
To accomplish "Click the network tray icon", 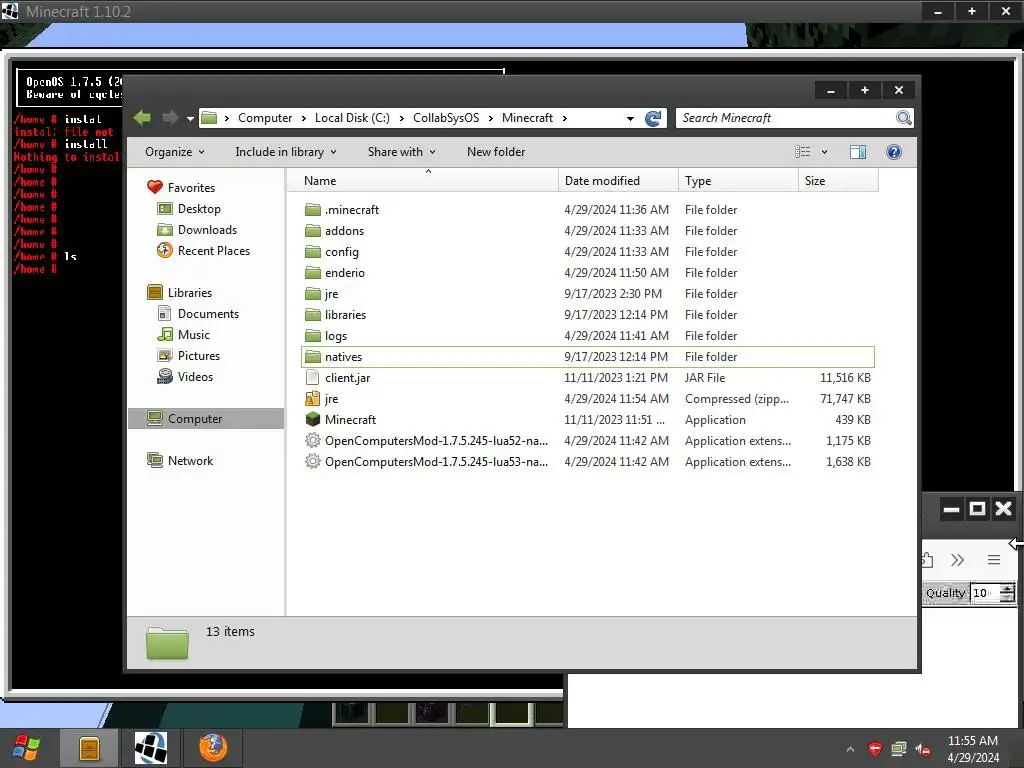I will pos(899,749).
